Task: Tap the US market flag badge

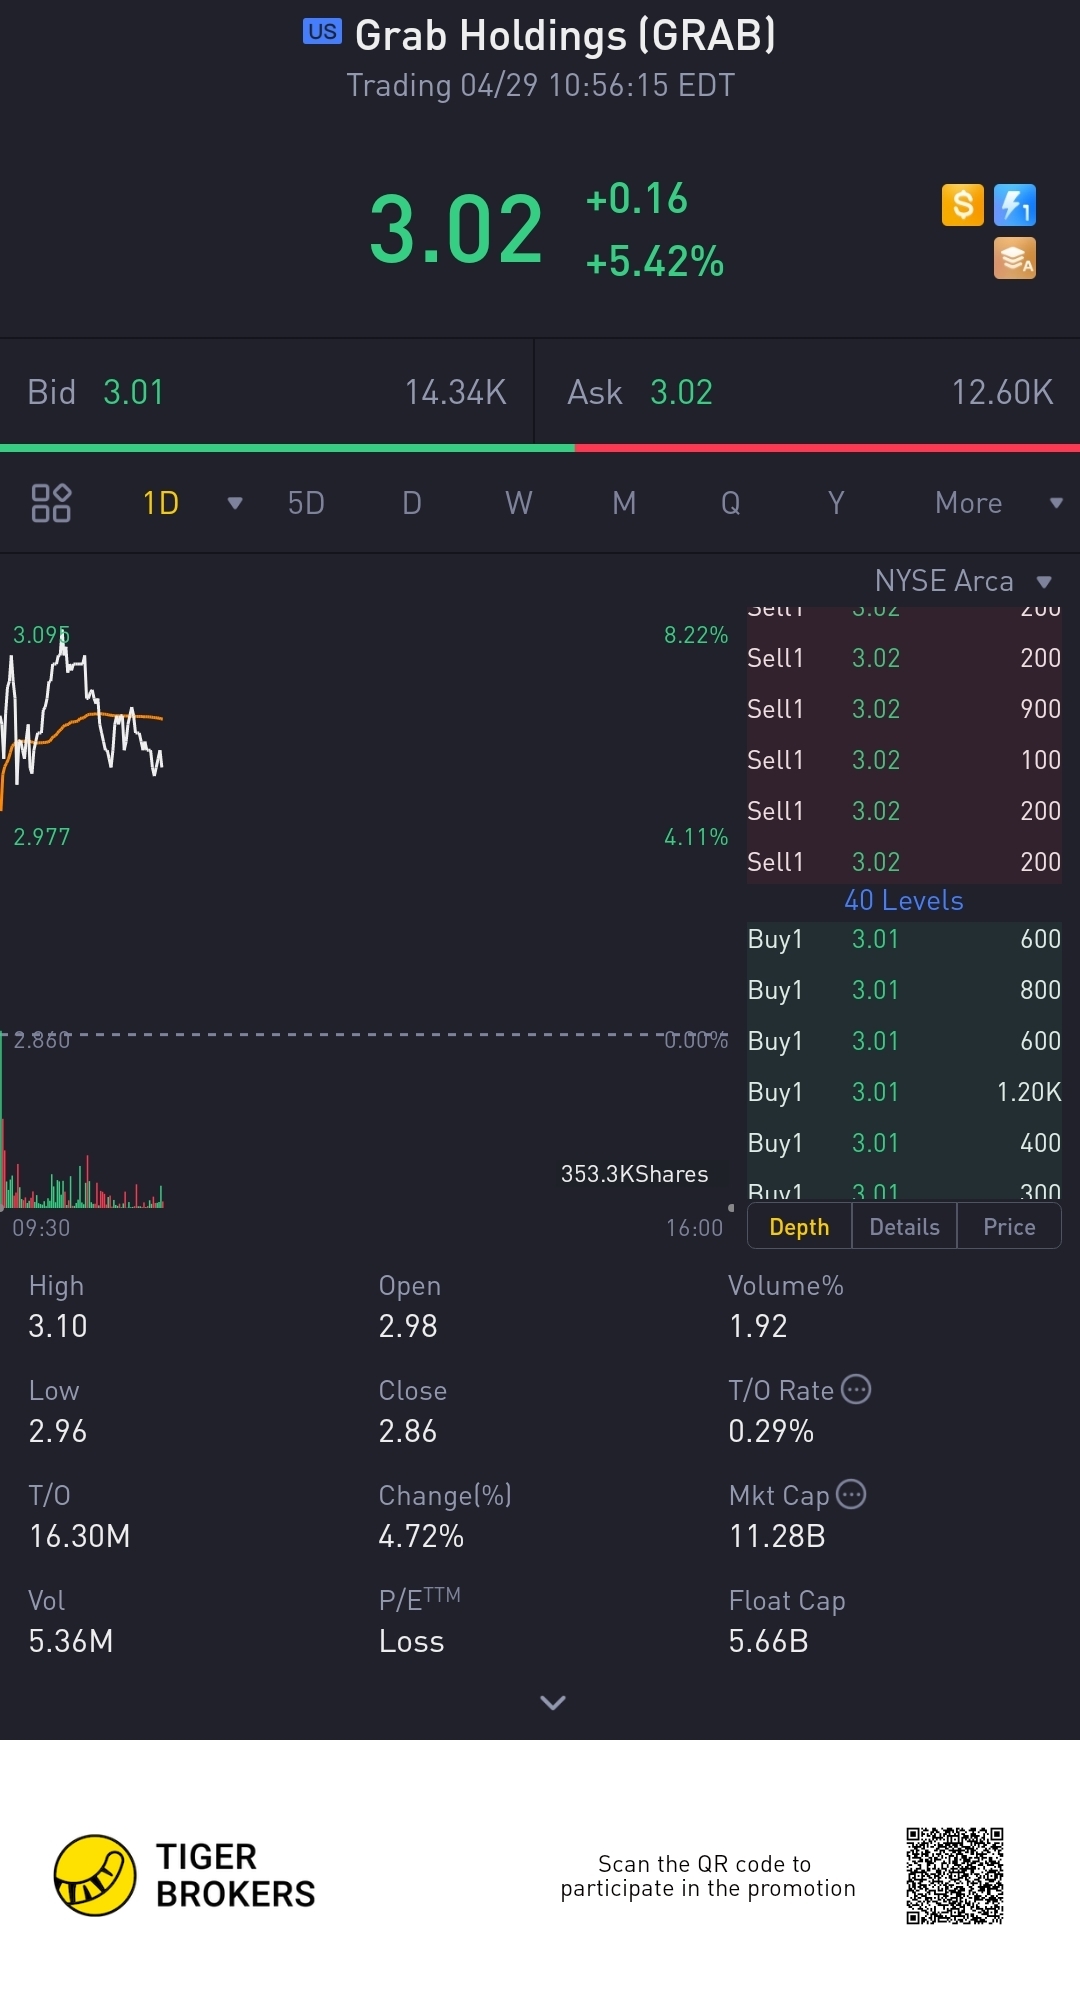Action: point(322,32)
